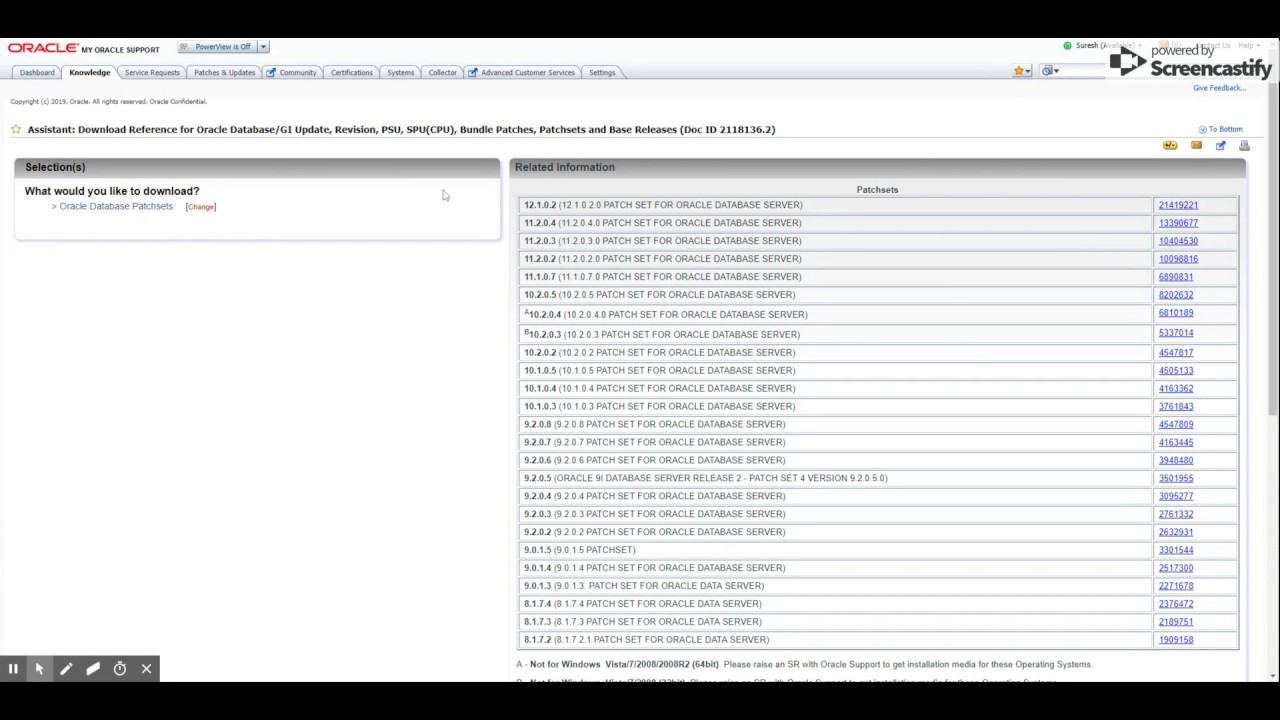Click the Oracle Database Patchsets selection link

116,206
